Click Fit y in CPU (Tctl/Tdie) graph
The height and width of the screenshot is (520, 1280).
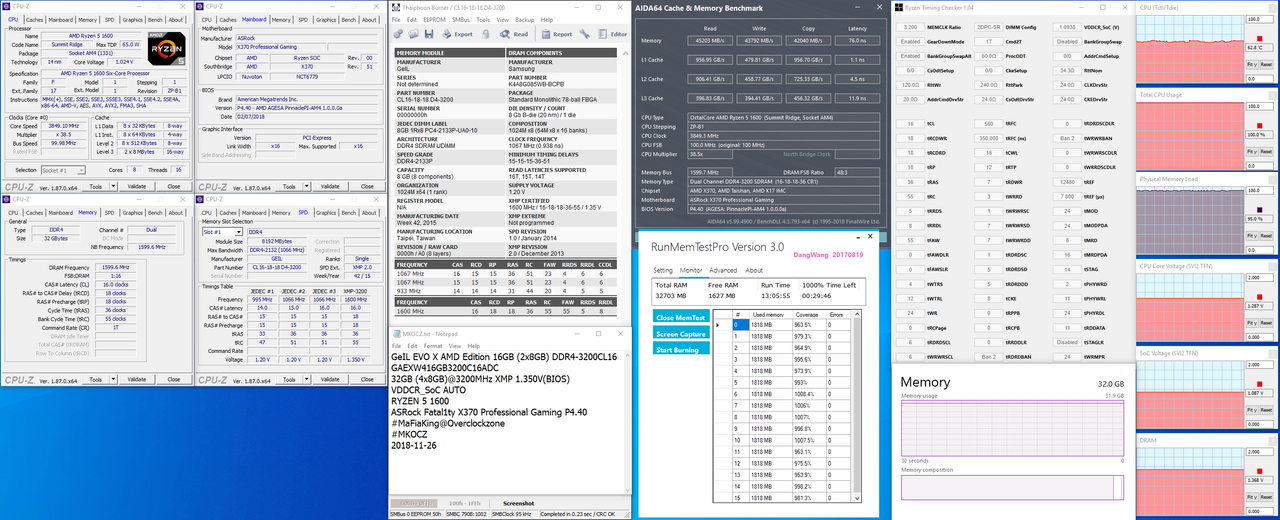coord(1251,64)
